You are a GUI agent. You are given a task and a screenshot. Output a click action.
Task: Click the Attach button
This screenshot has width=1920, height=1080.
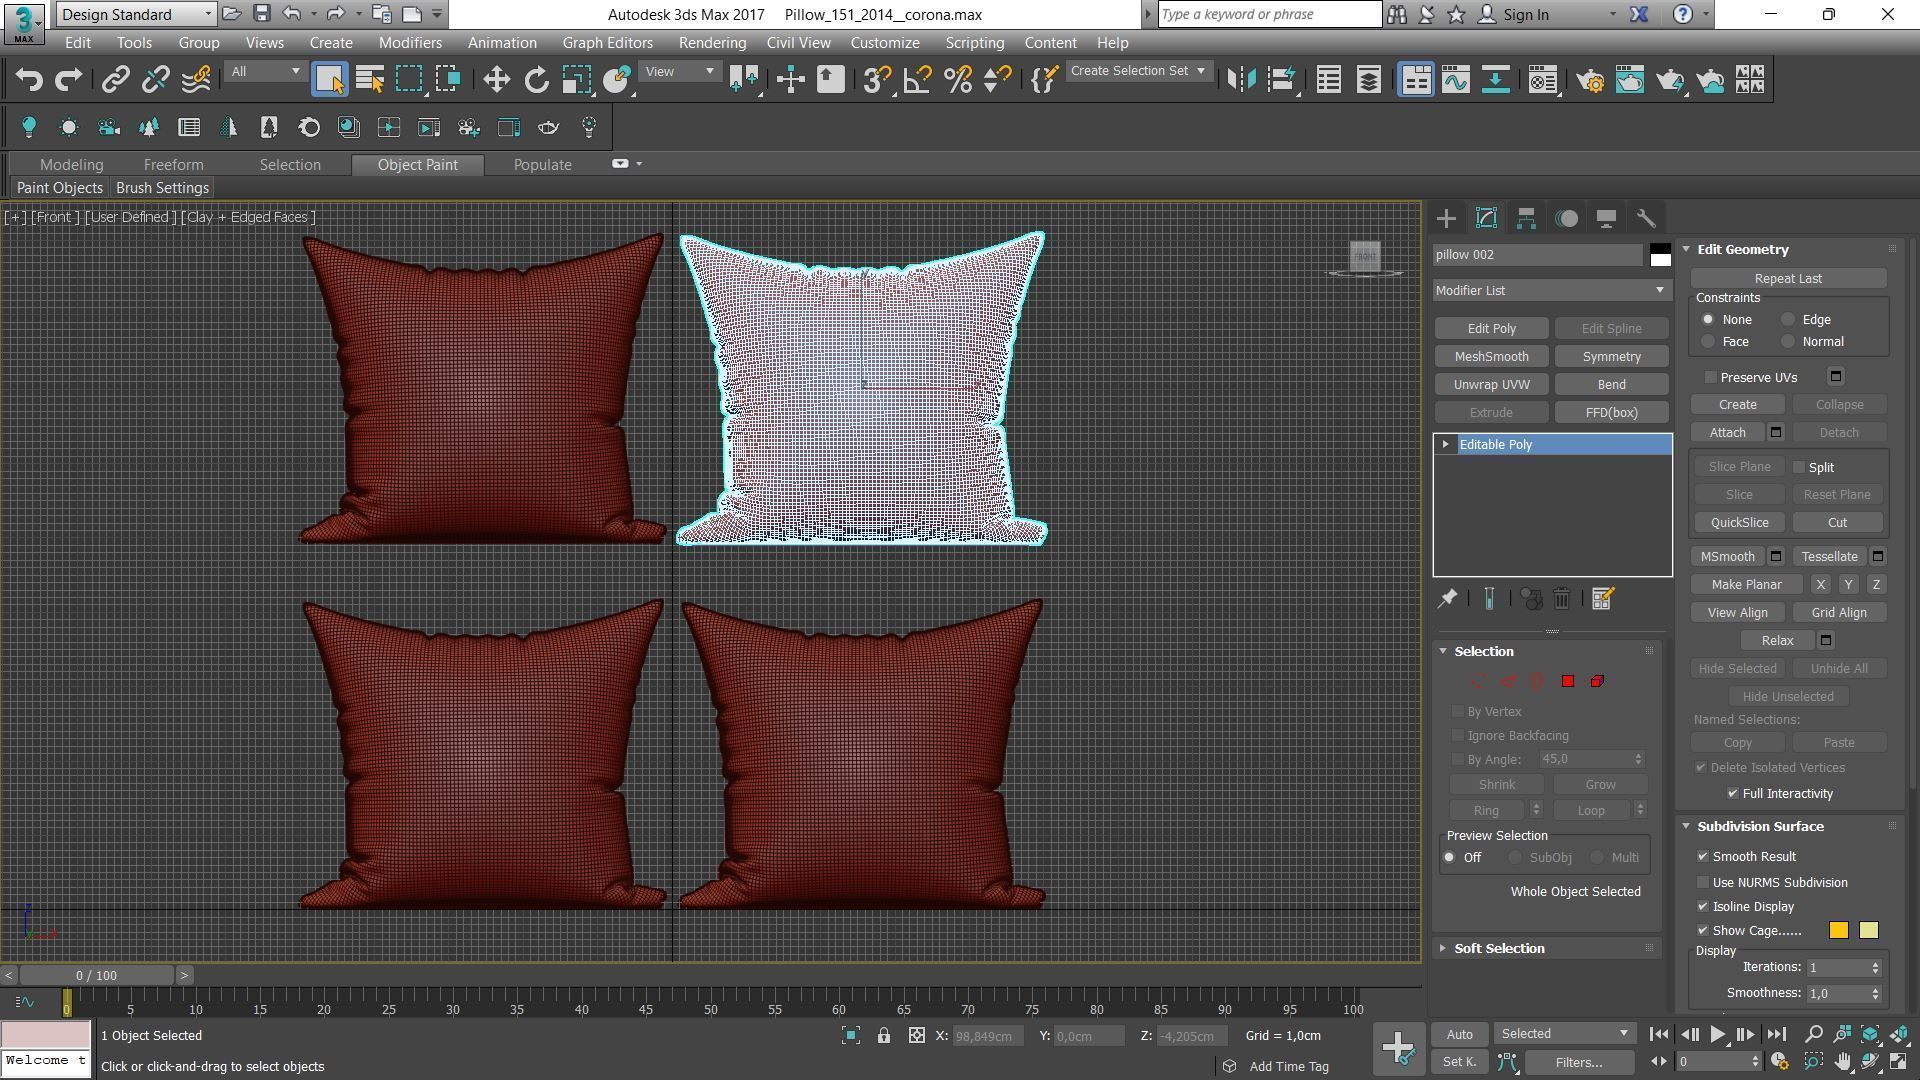(1727, 433)
